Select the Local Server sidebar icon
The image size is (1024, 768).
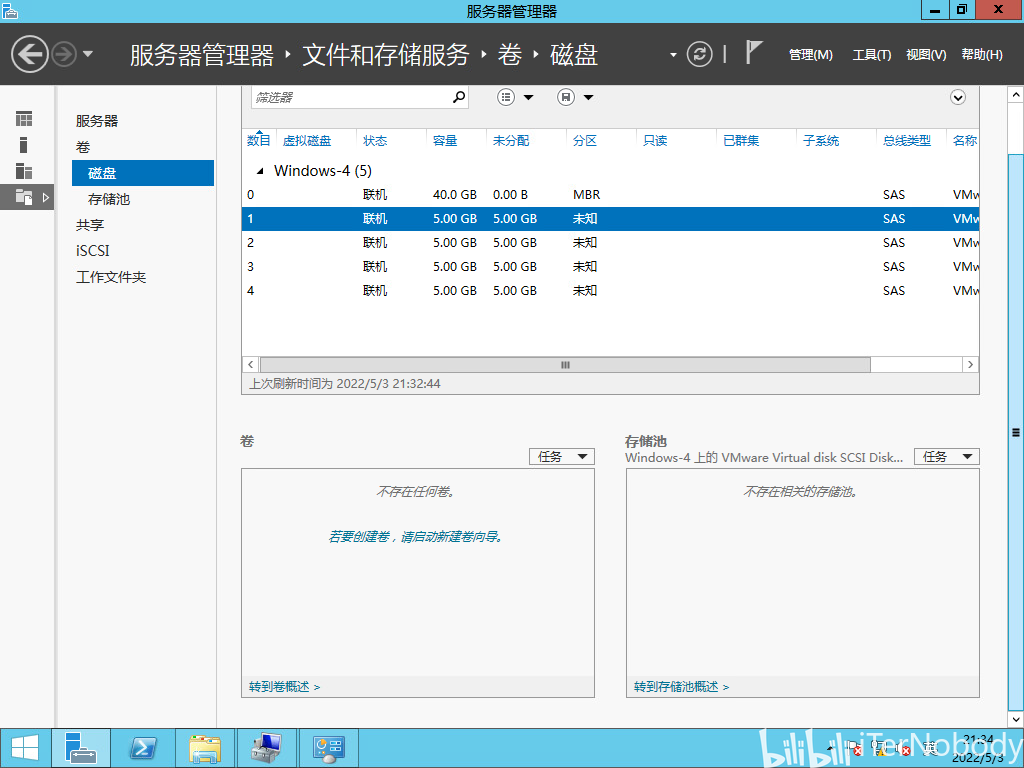pyautogui.click(x=24, y=145)
